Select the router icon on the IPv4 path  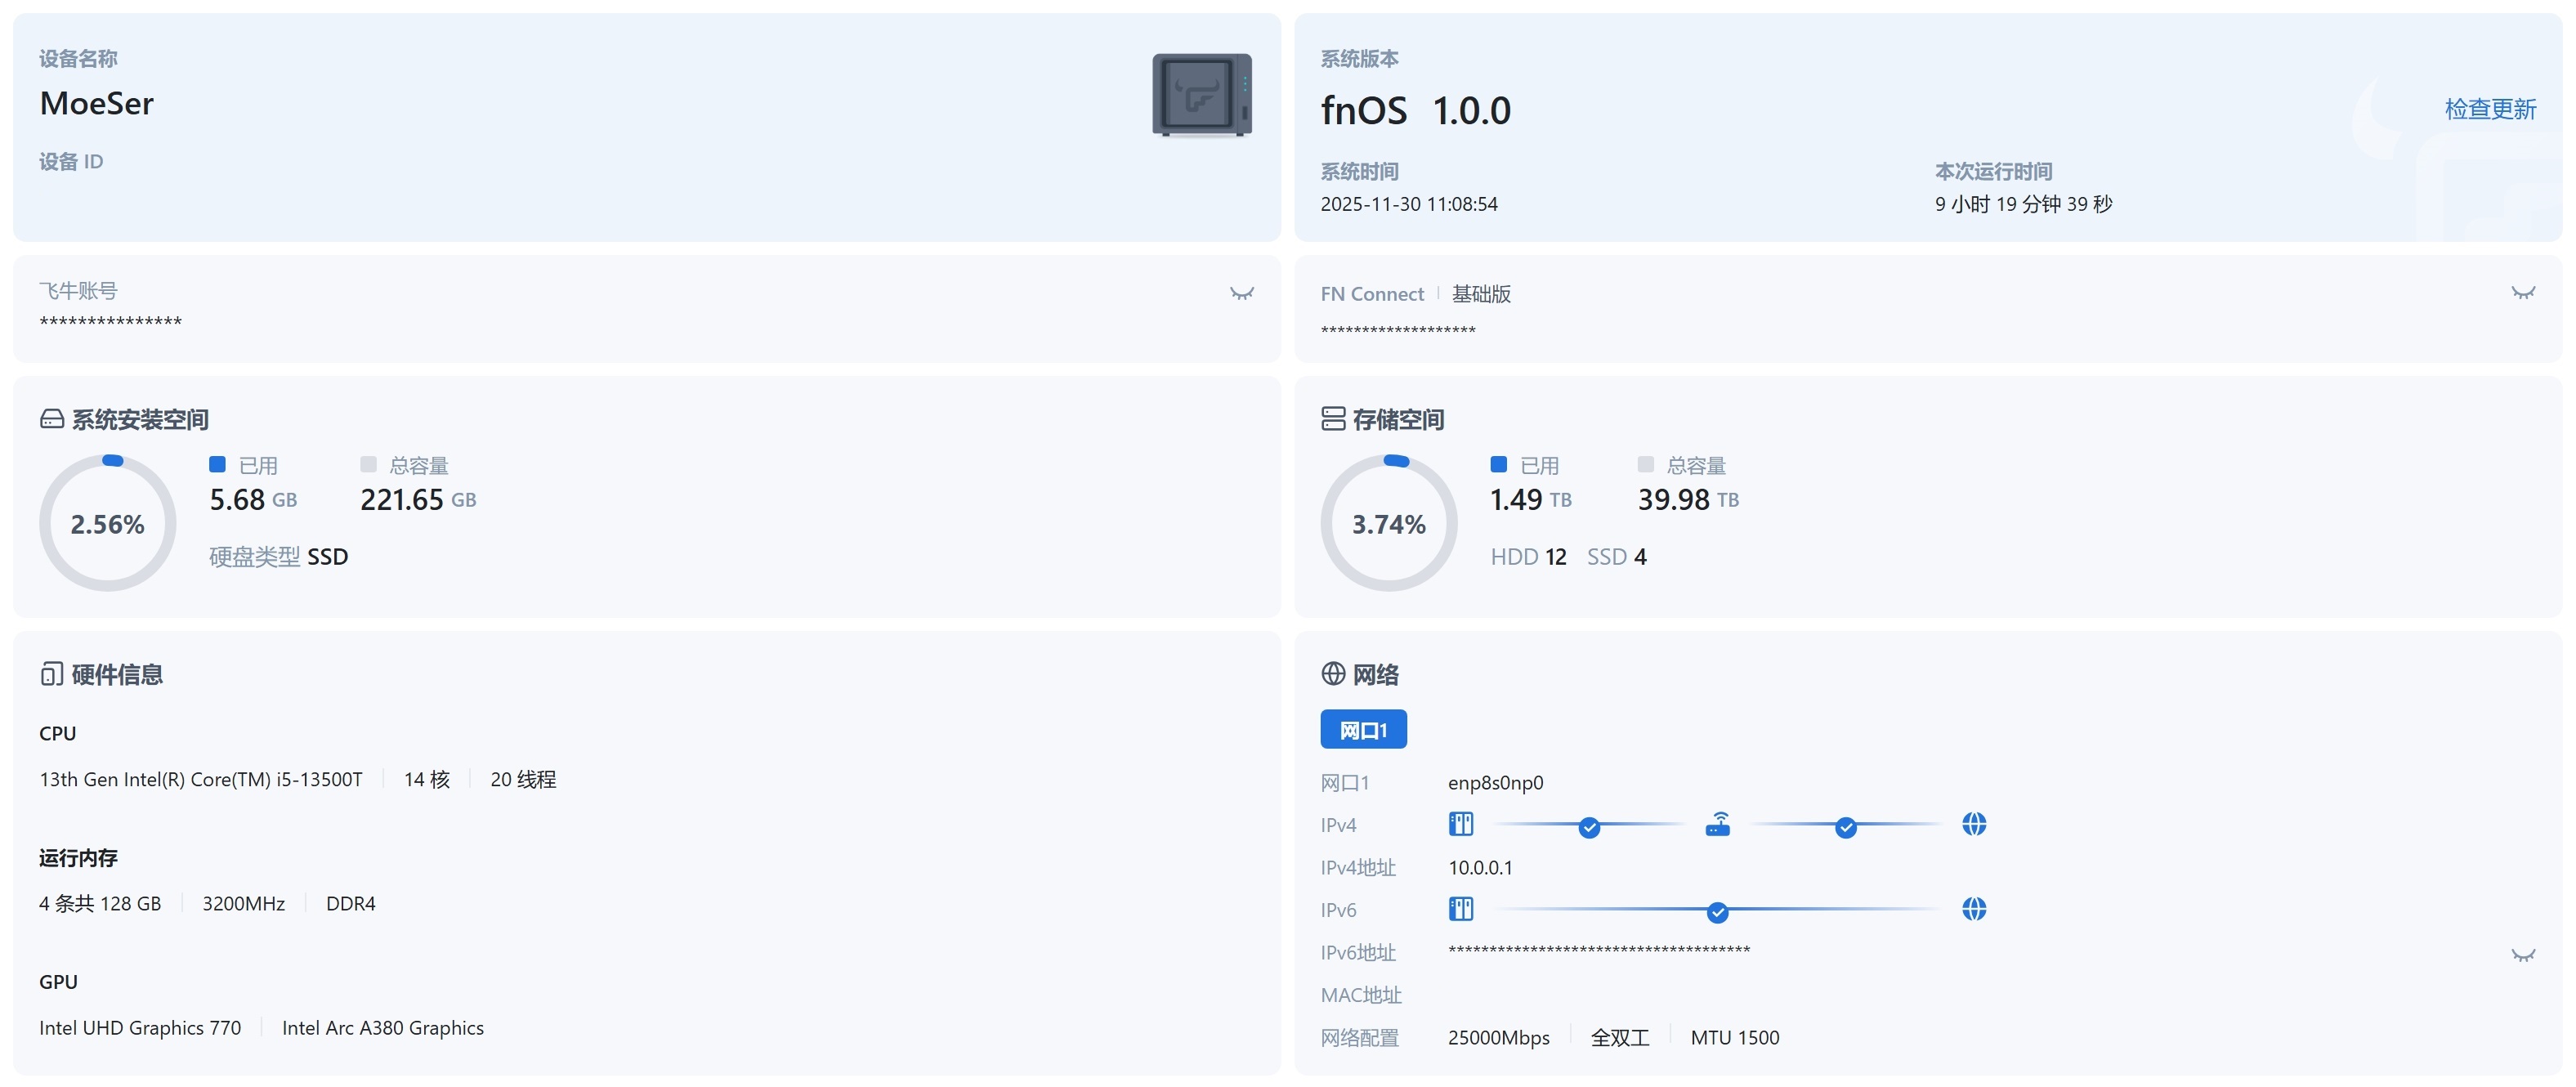(1718, 824)
